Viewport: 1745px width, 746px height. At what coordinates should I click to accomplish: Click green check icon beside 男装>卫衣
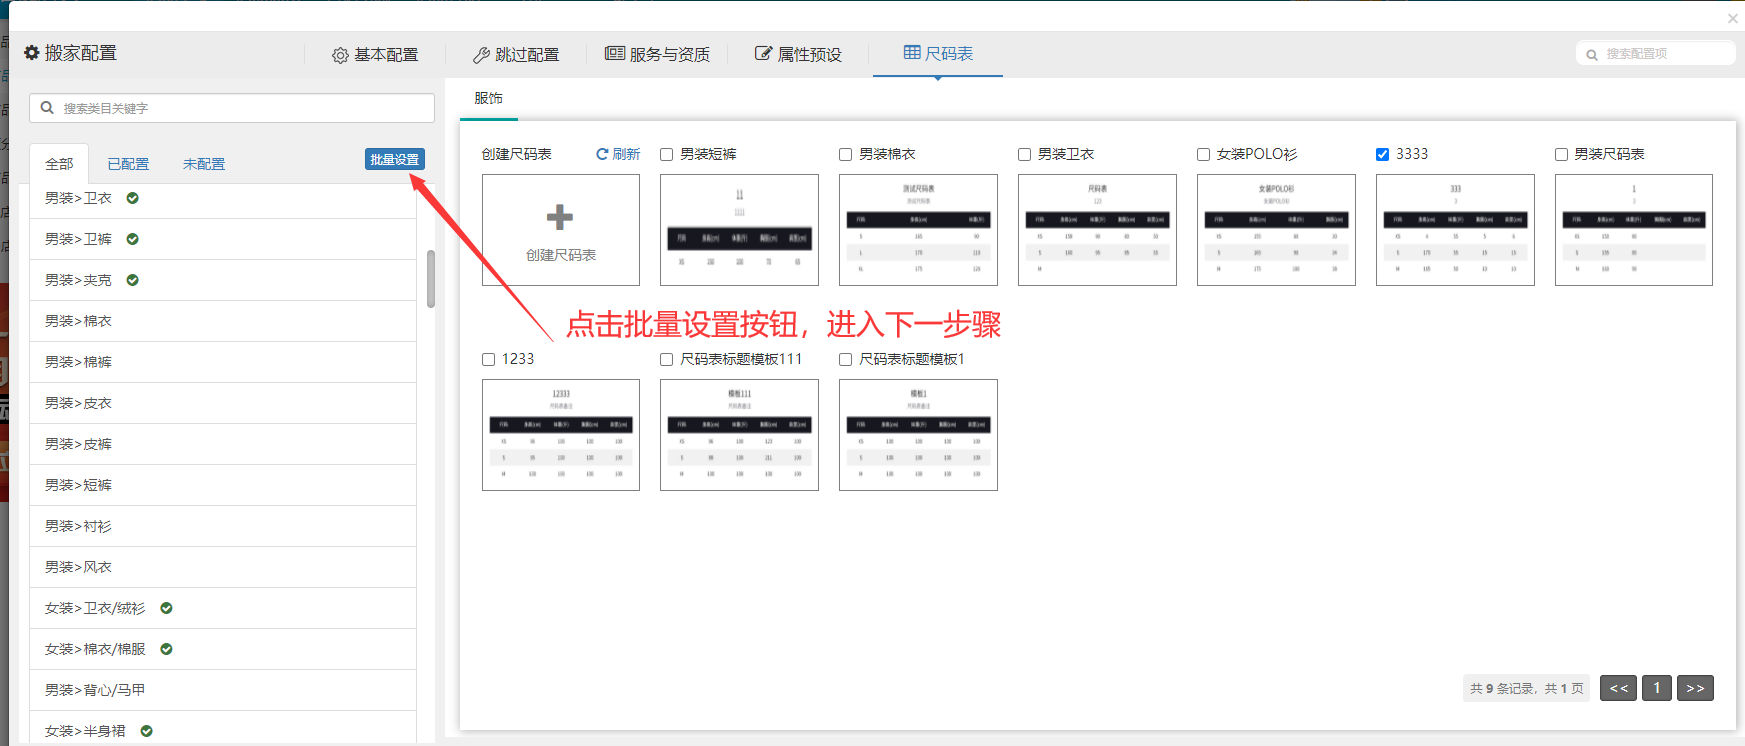point(132,198)
